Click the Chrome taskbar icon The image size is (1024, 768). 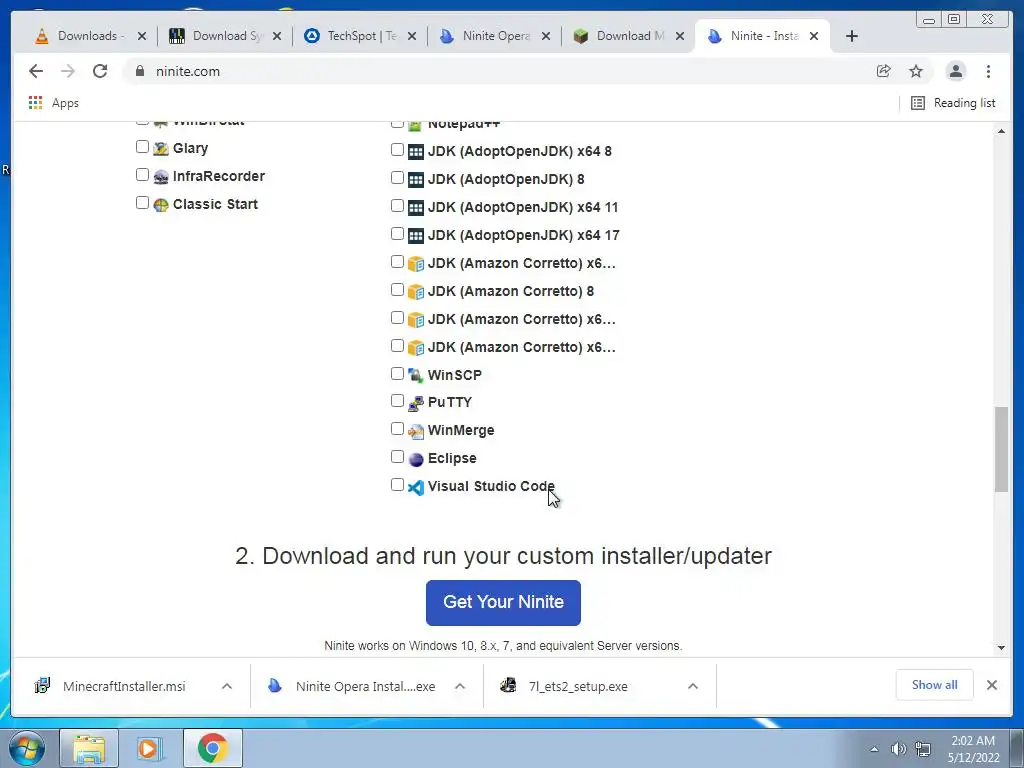212,748
